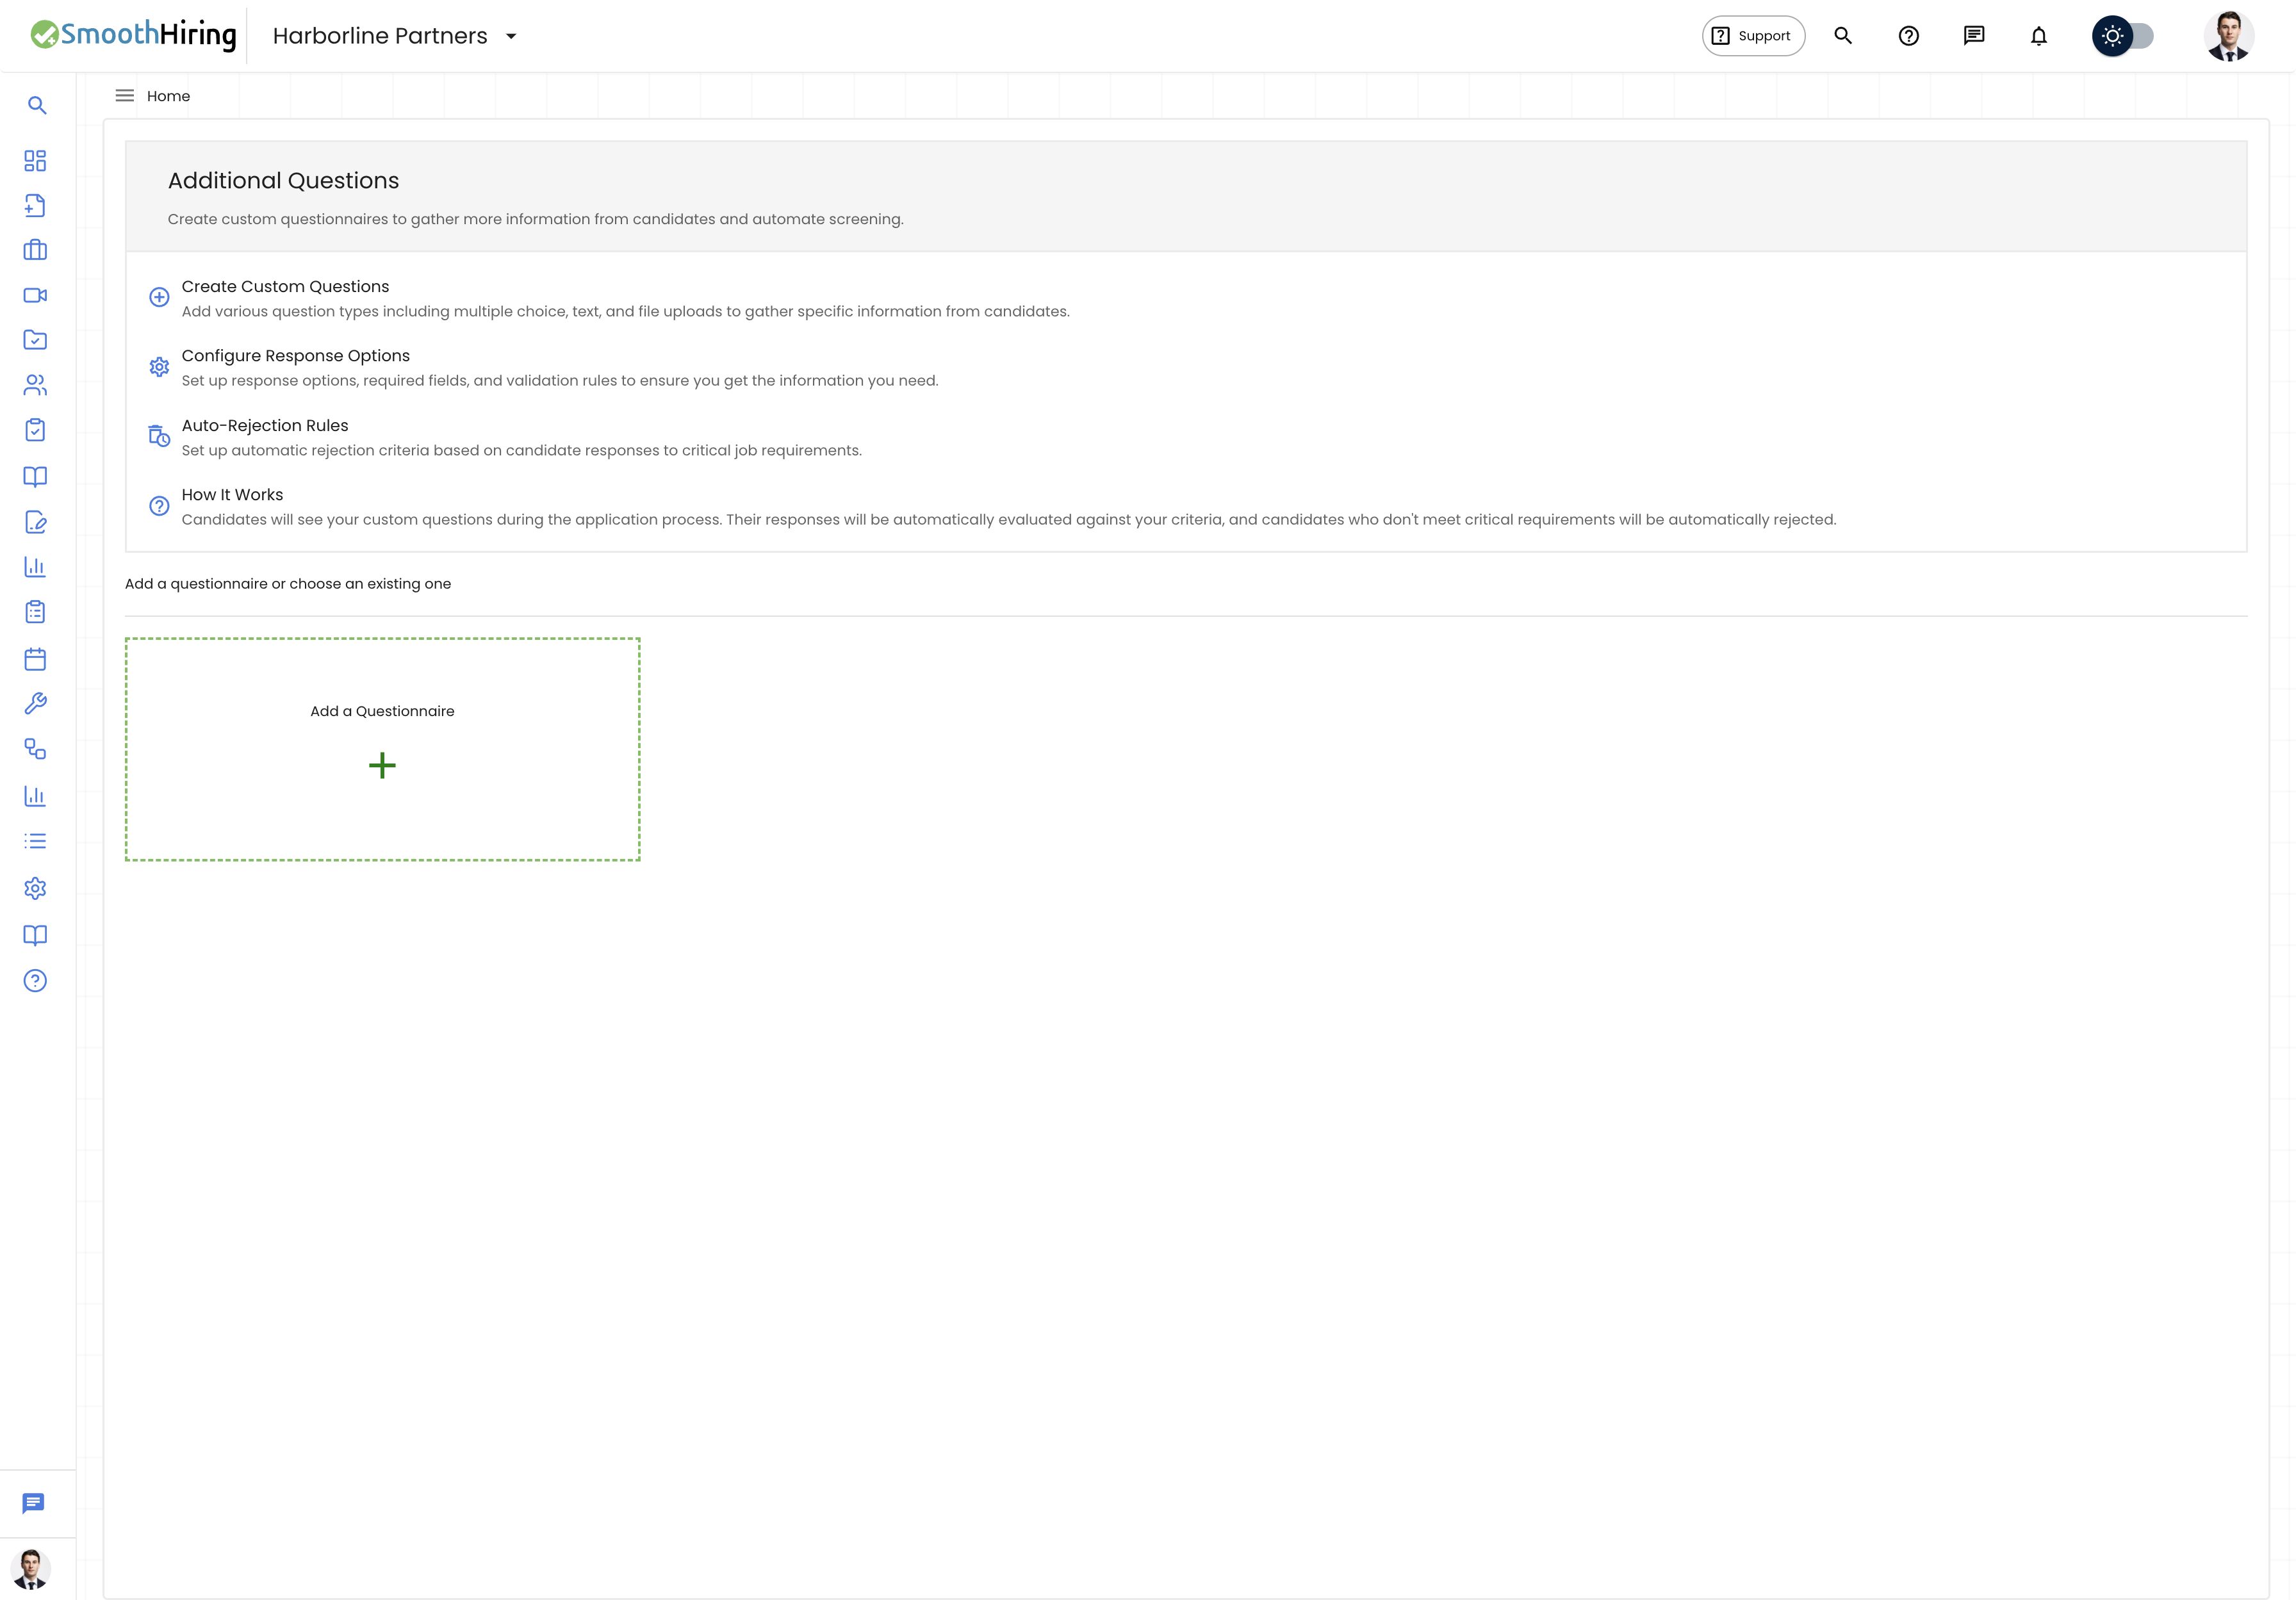This screenshot has width=2296, height=1600.
Task: Click the SmoothHiring logo
Action: (x=133, y=35)
